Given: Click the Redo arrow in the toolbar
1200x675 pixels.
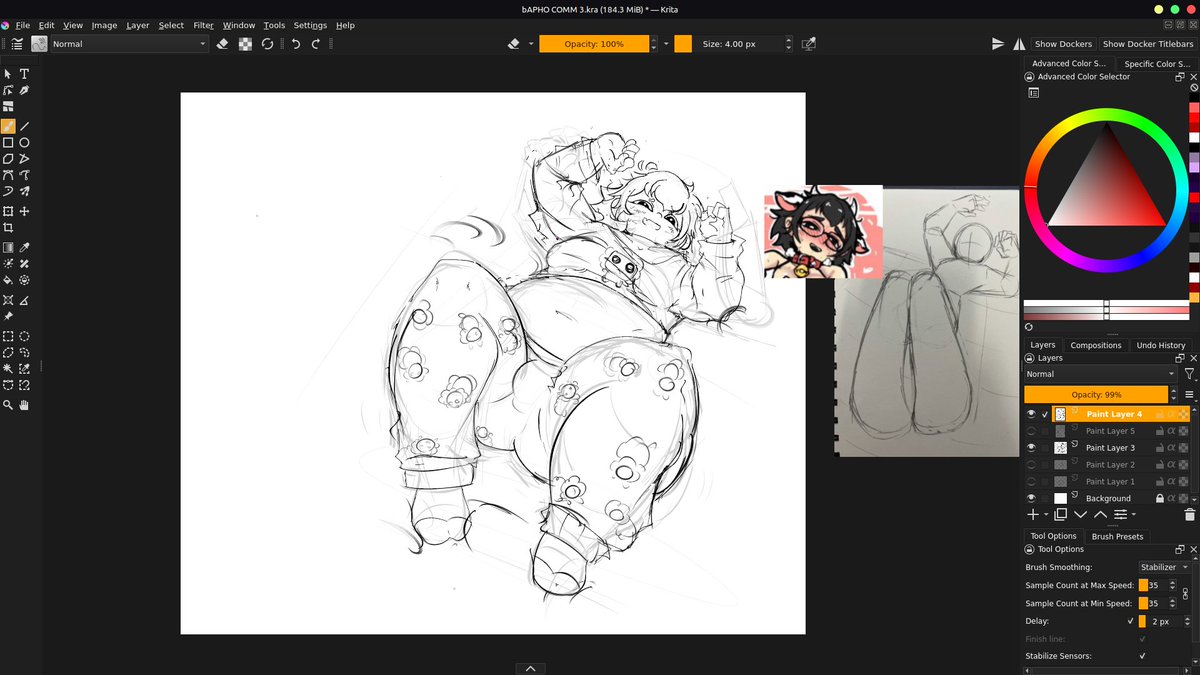Looking at the screenshot, I should point(316,44).
